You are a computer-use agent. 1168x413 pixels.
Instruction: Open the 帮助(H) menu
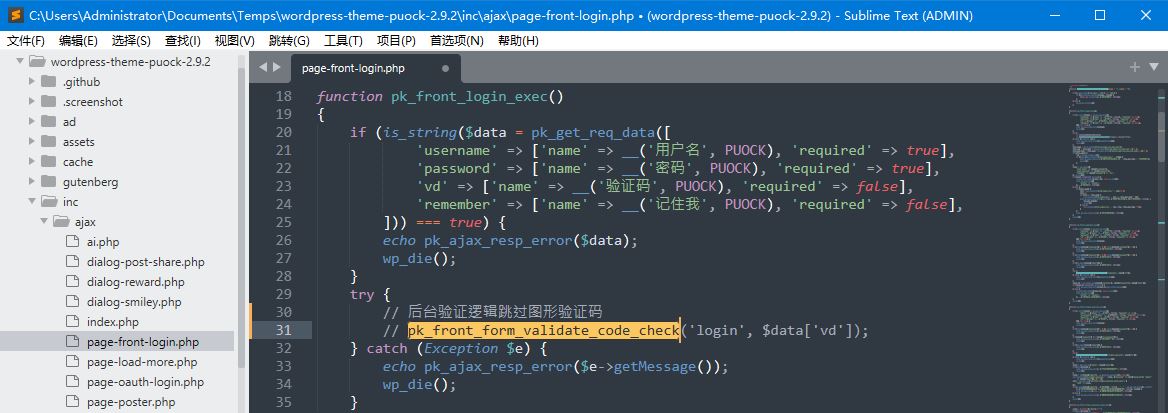tap(518, 41)
